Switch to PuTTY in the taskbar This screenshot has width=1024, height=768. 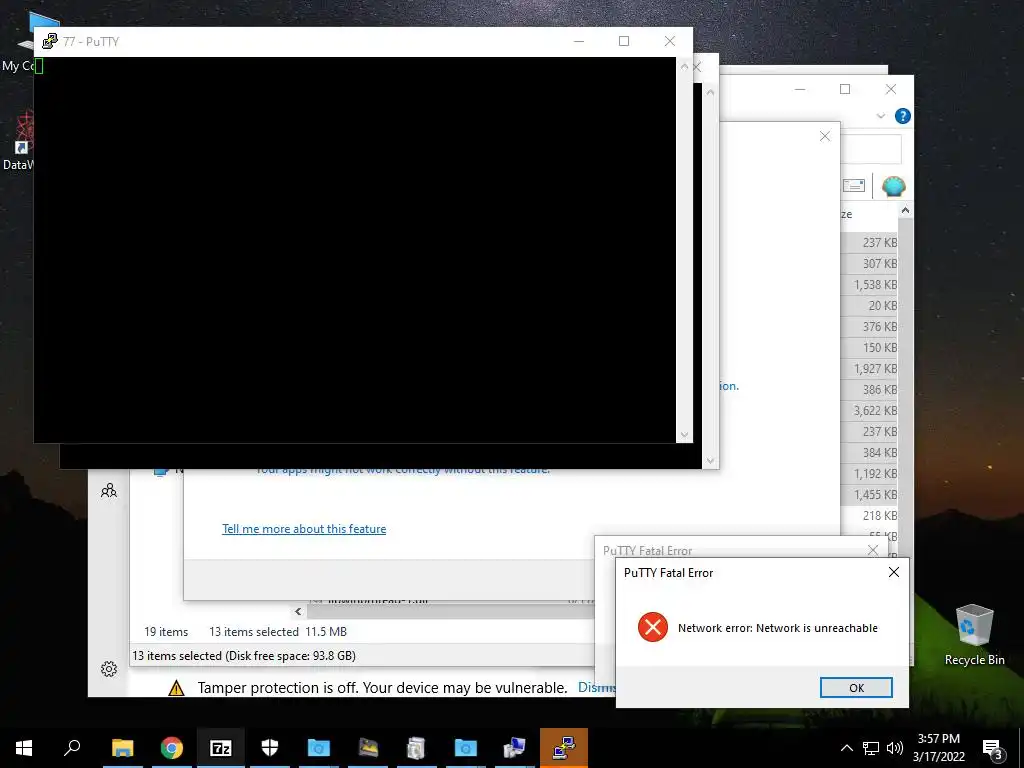pyautogui.click(x=564, y=748)
